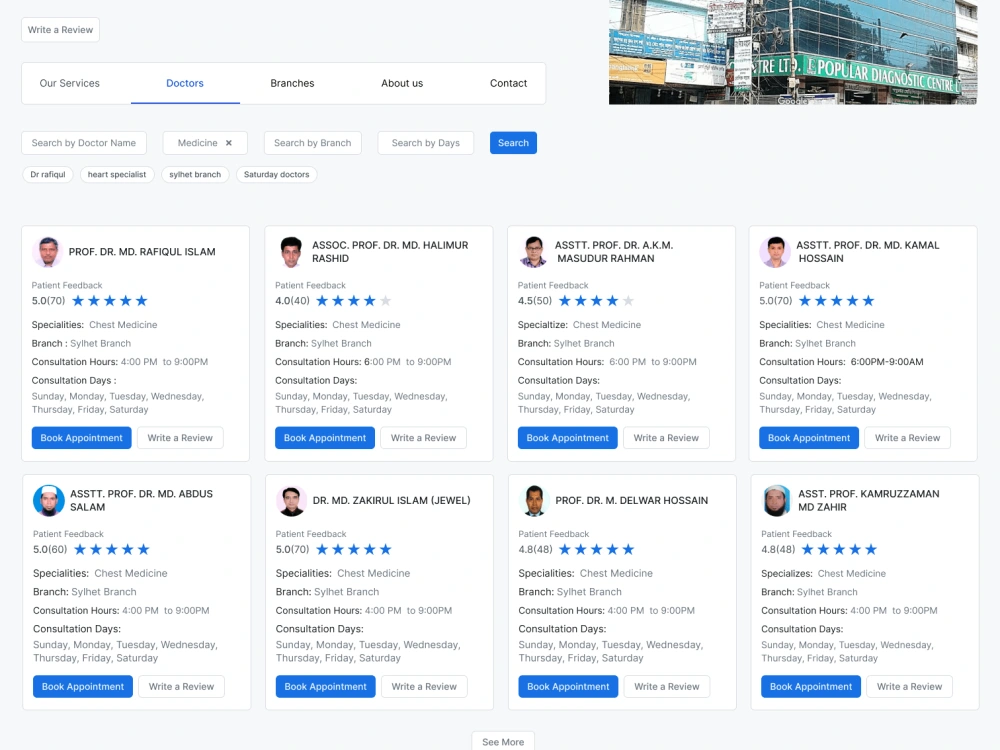Book appointment with Kamal Hossain

point(809,438)
